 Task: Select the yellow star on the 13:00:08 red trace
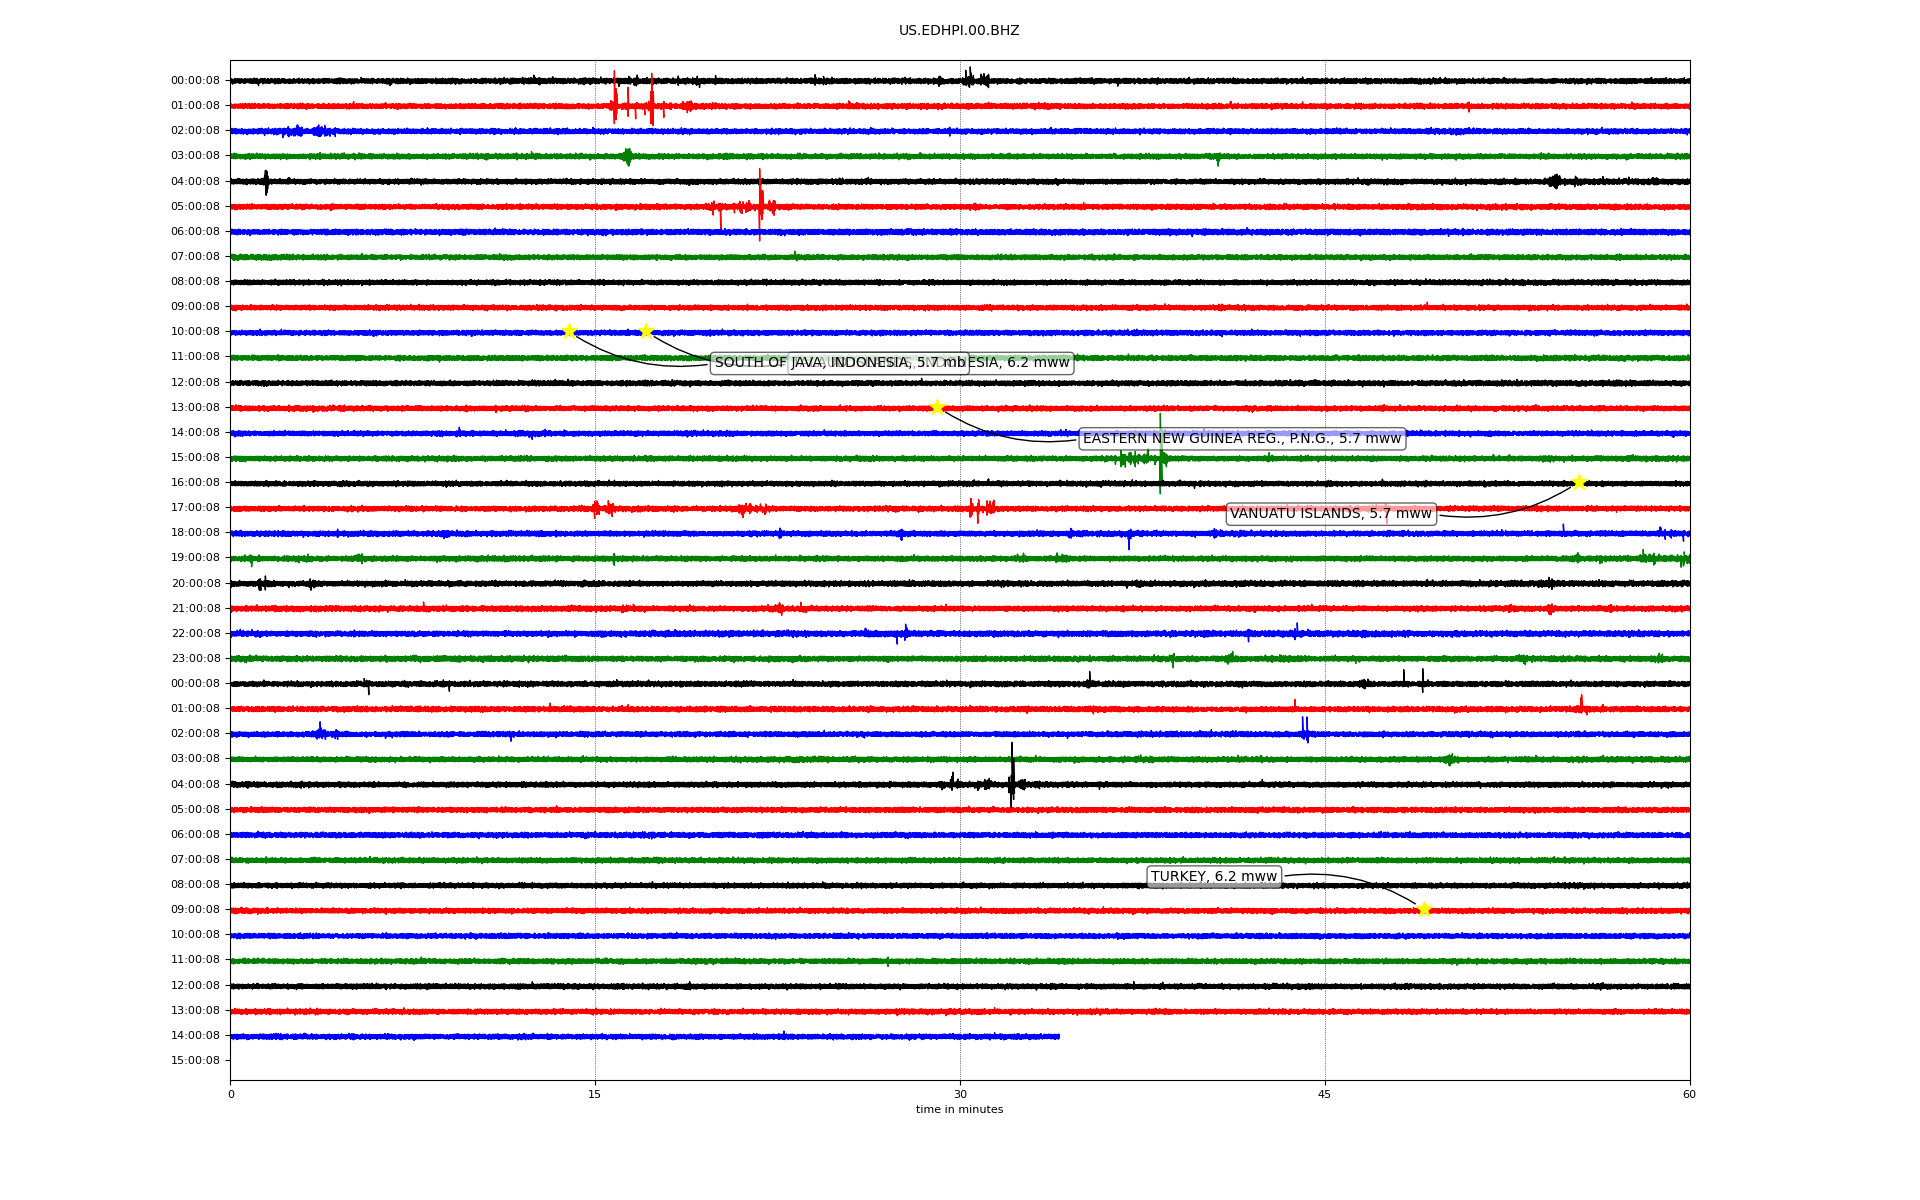(937, 407)
